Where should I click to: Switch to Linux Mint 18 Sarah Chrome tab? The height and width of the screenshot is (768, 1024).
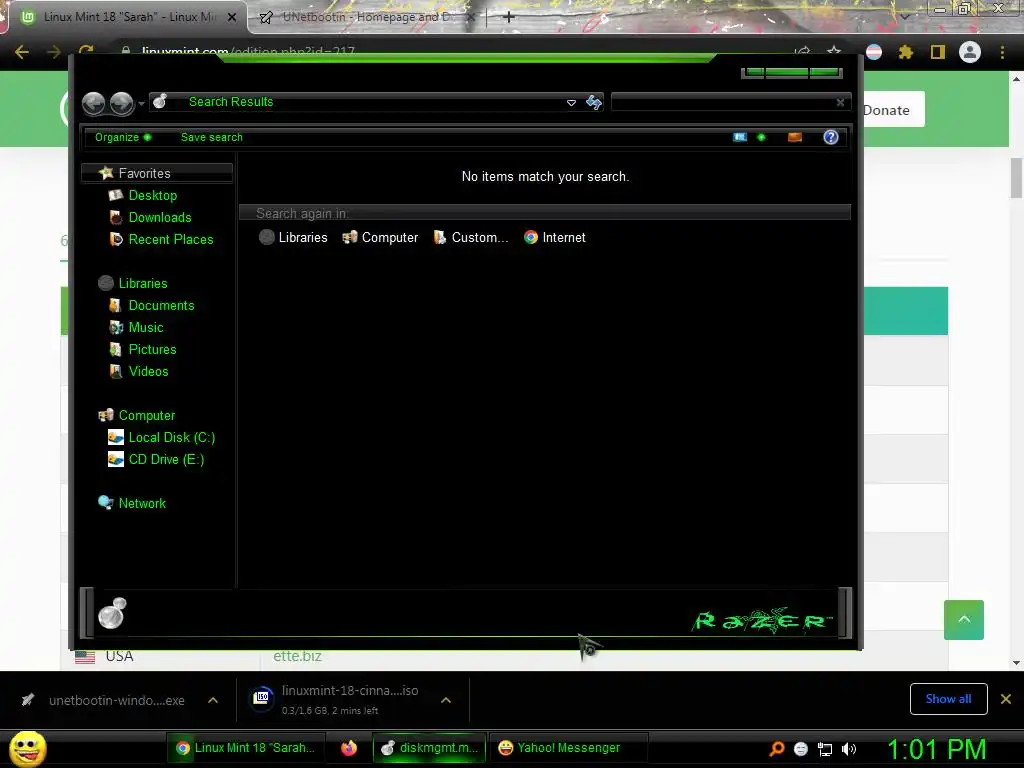(x=129, y=17)
